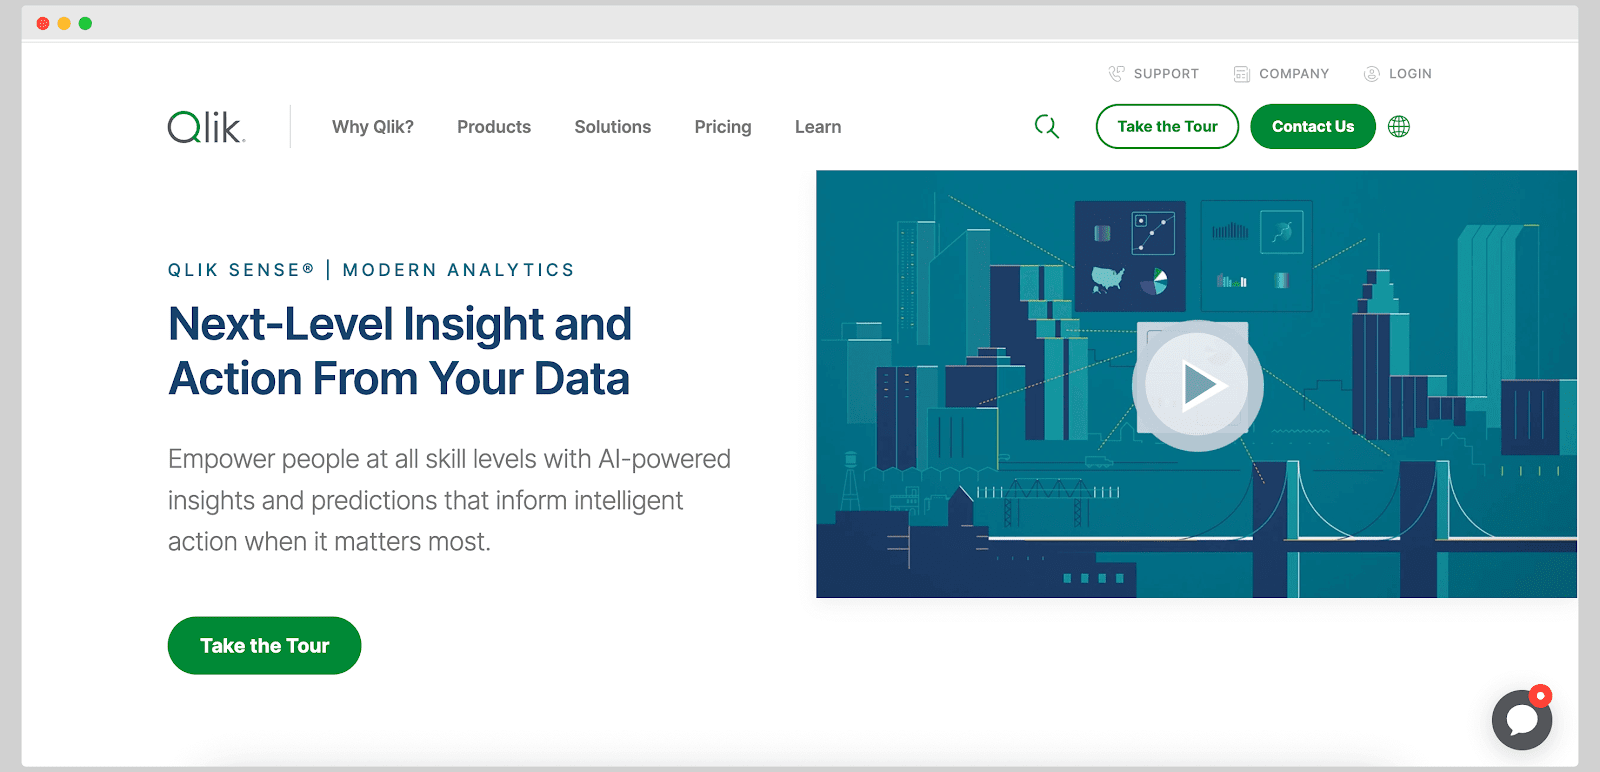The height and width of the screenshot is (772, 1600).
Task: Click the Next-Level Insight headline
Action: click(x=400, y=351)
